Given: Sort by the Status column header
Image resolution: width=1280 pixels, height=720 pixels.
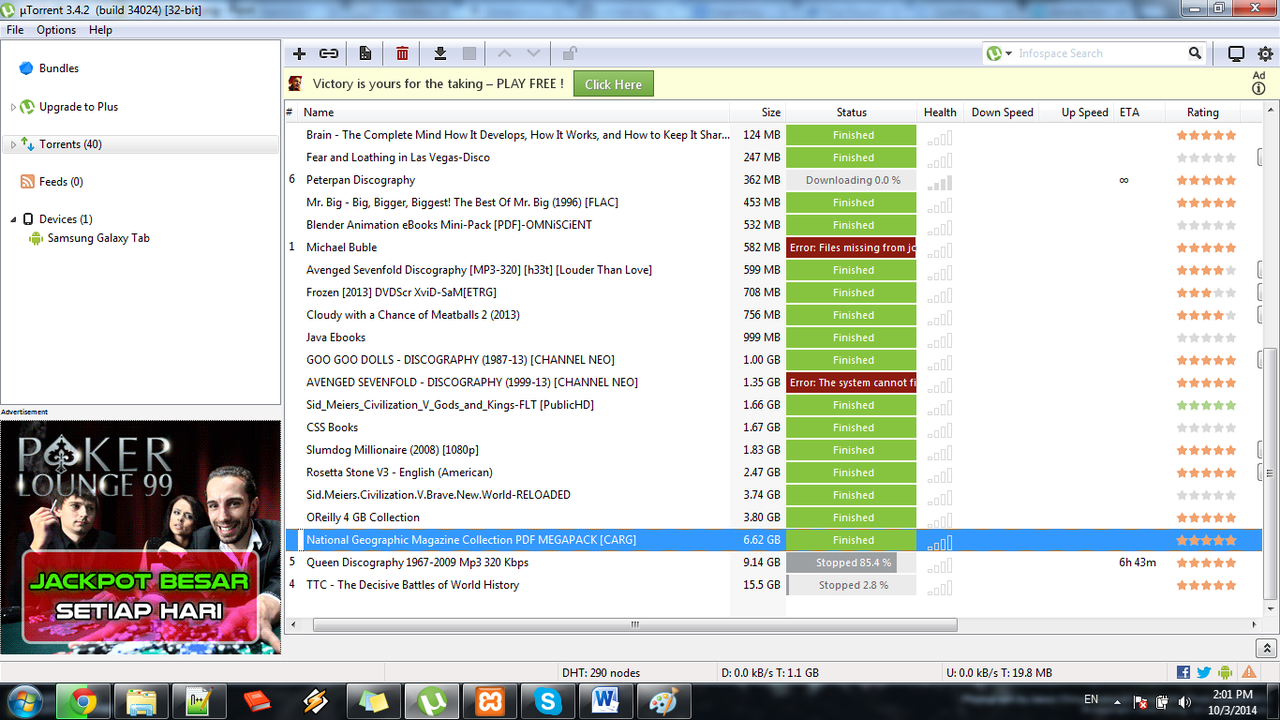Looking at the screenshot, I should pos(852,112).
